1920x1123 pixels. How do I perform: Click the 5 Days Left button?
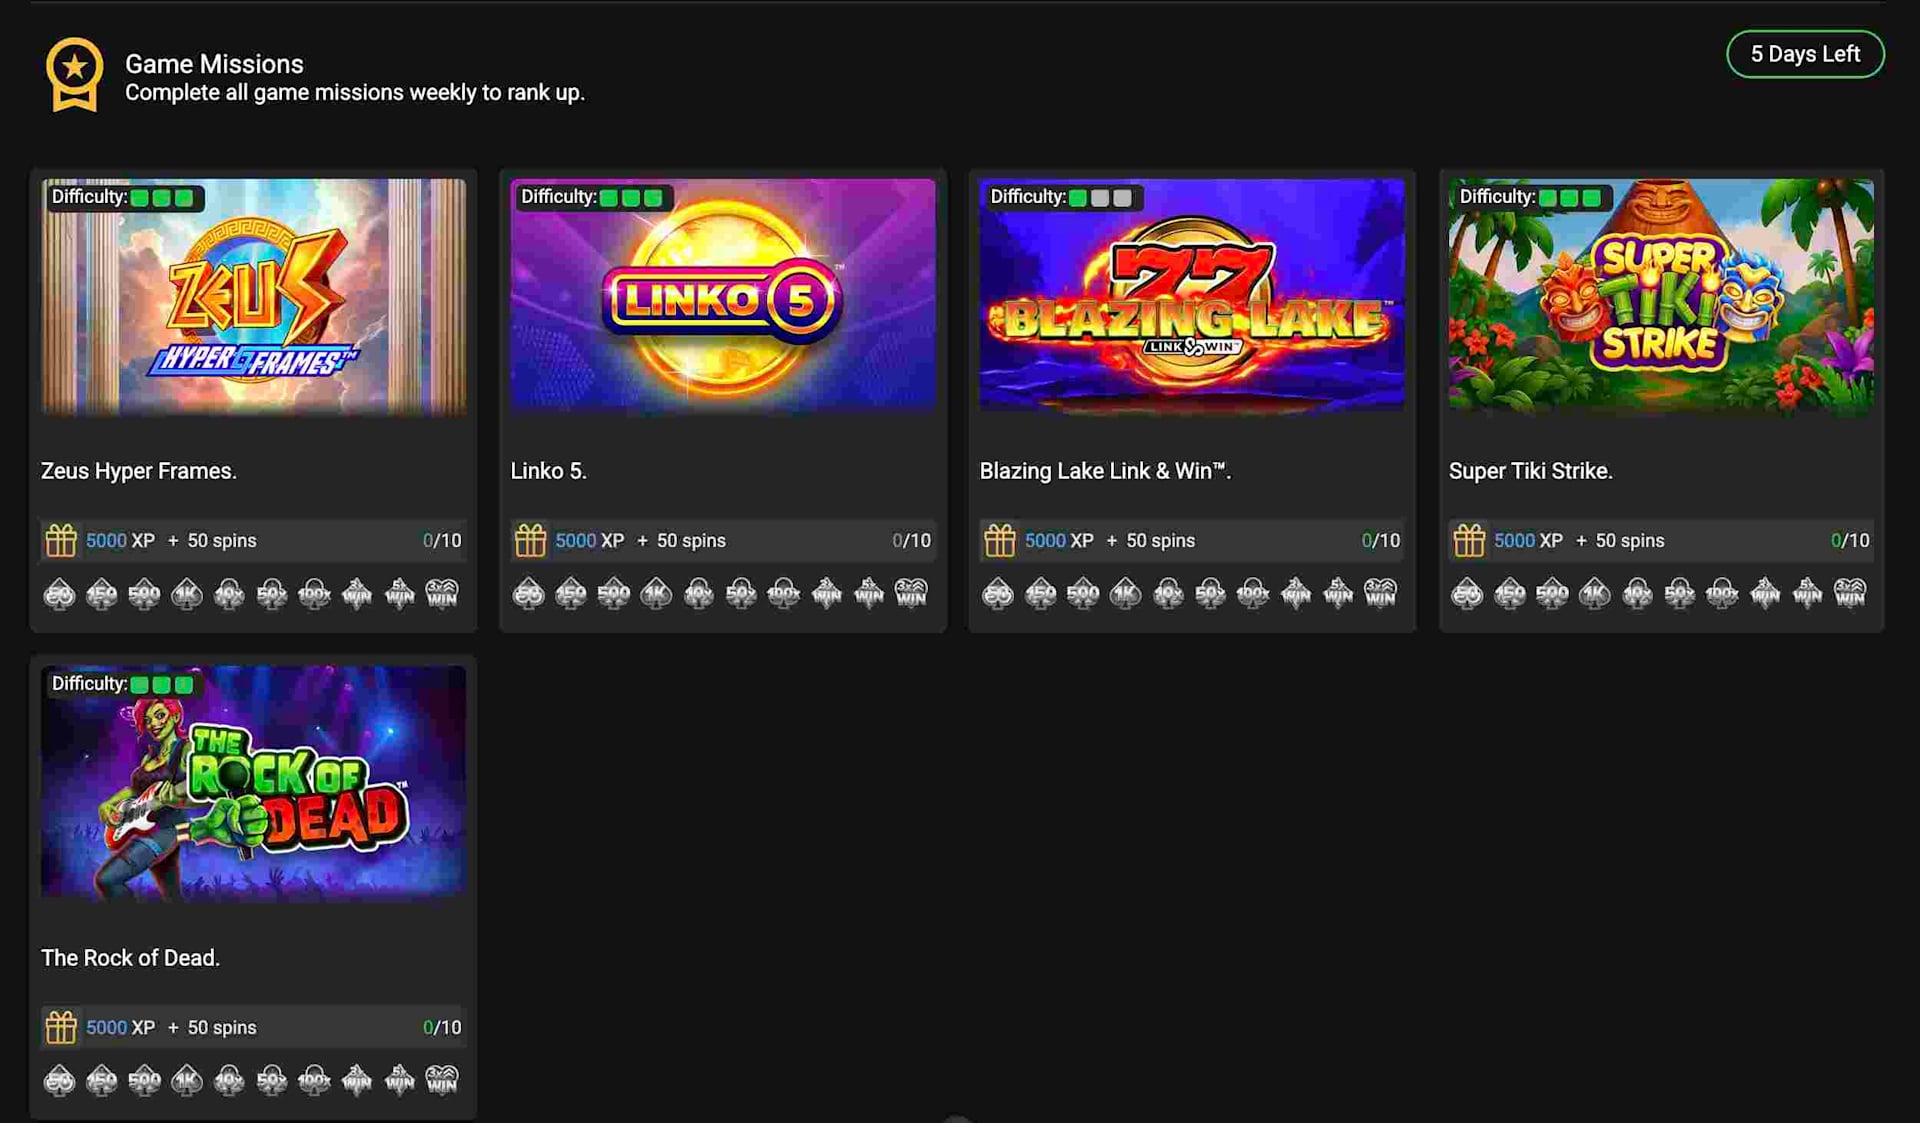[x=1804, y=53]
